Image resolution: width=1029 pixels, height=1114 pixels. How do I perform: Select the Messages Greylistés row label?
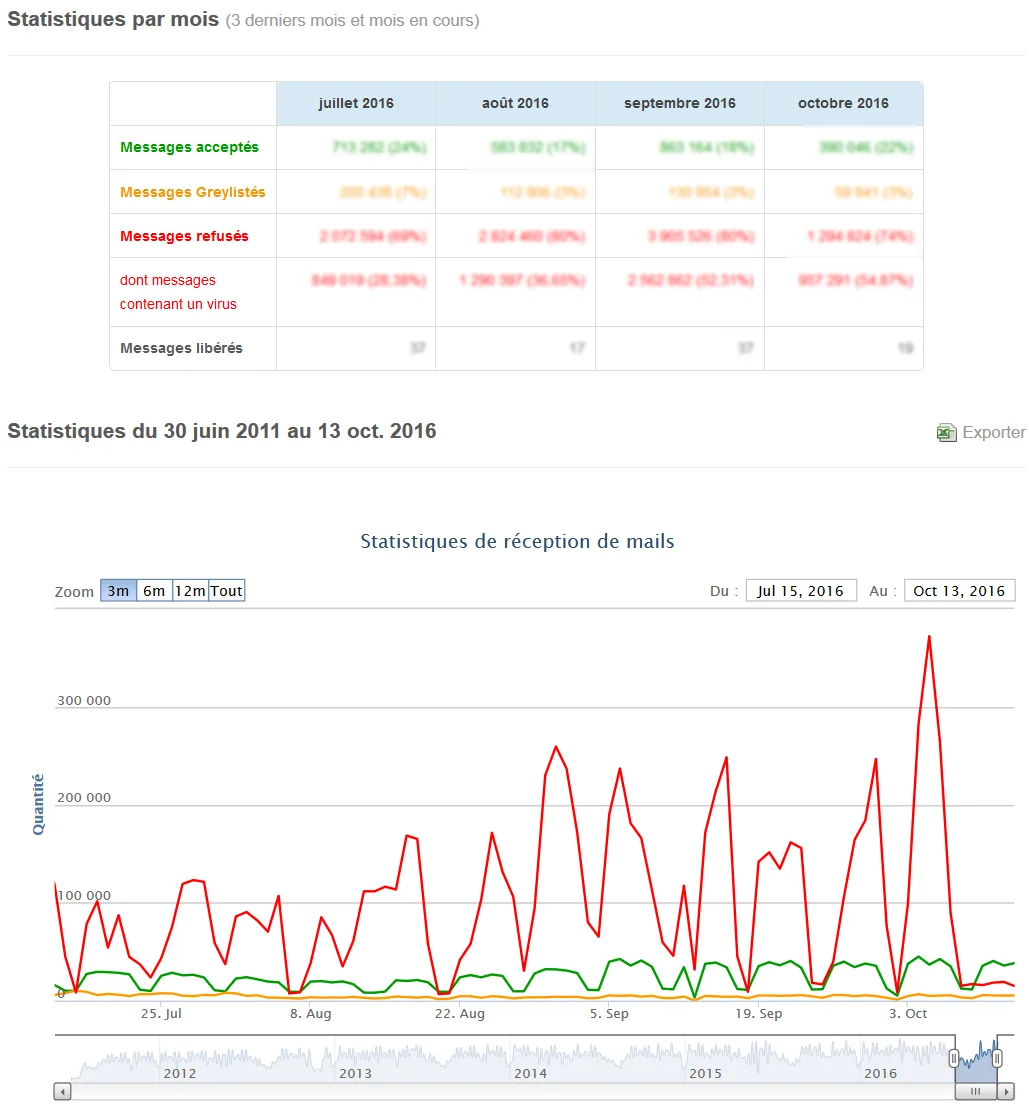(193, 192)
